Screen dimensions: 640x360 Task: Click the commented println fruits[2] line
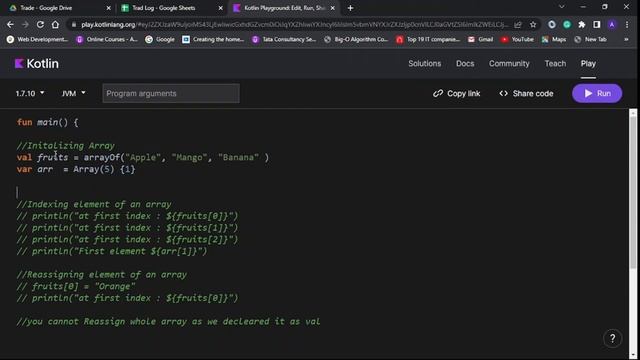coord(127,240)
